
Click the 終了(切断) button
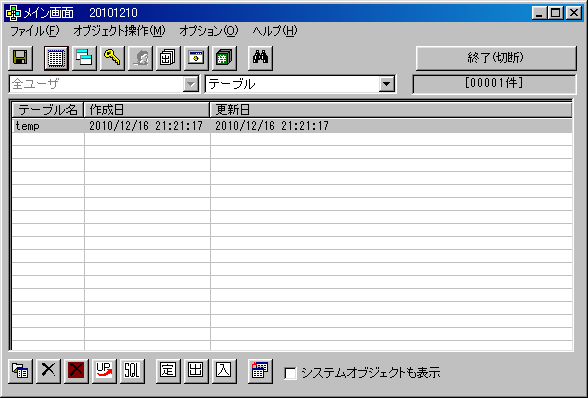click(x=496, y=58)
